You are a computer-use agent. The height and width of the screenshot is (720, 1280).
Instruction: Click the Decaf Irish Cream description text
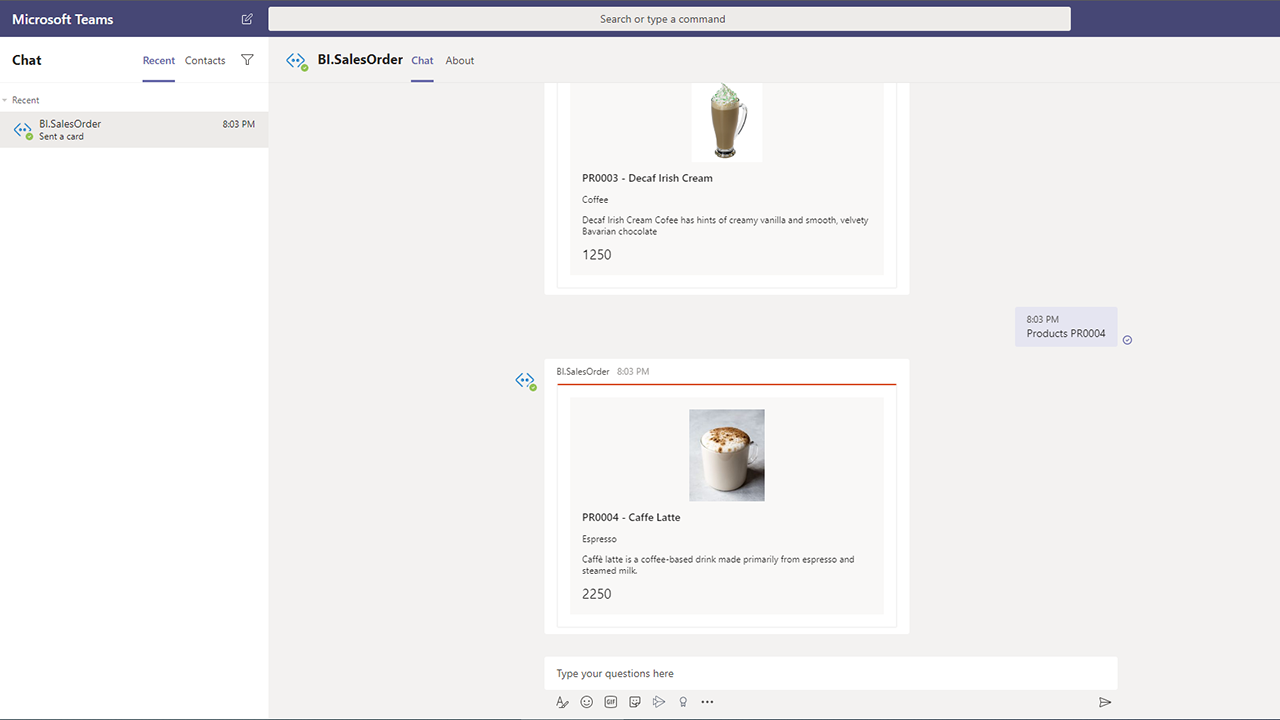point(725,226)
